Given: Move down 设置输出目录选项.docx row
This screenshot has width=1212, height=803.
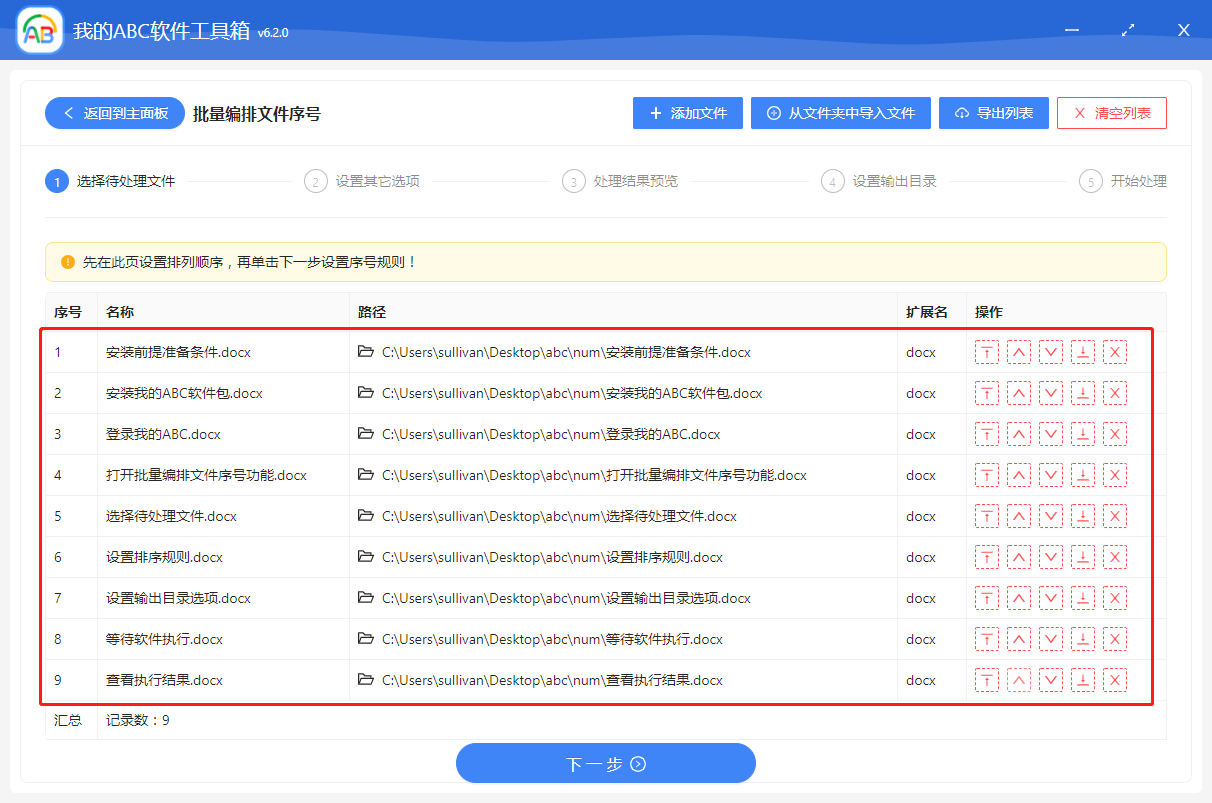Looking at the screenshot, I should pos(1051,598).
